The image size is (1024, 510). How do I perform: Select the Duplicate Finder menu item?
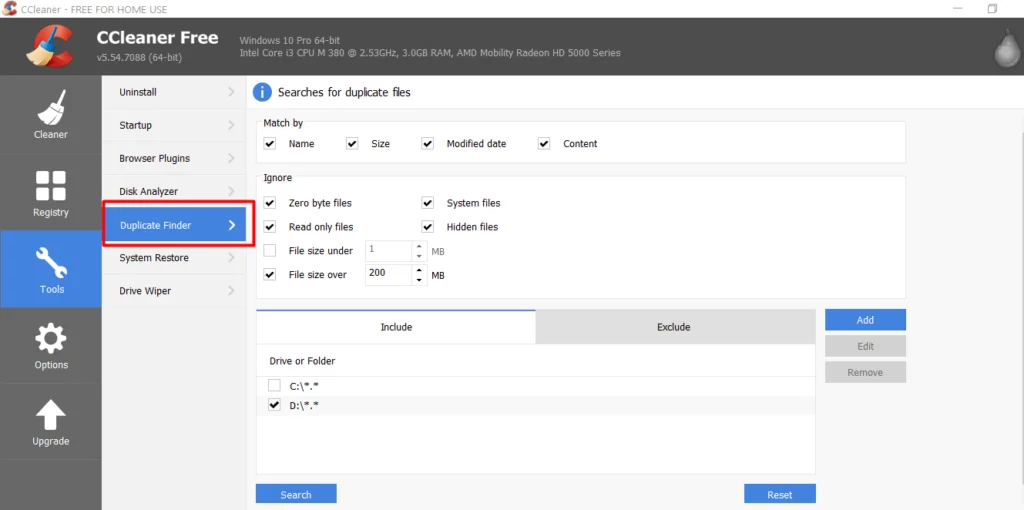(x=174, y=225)
